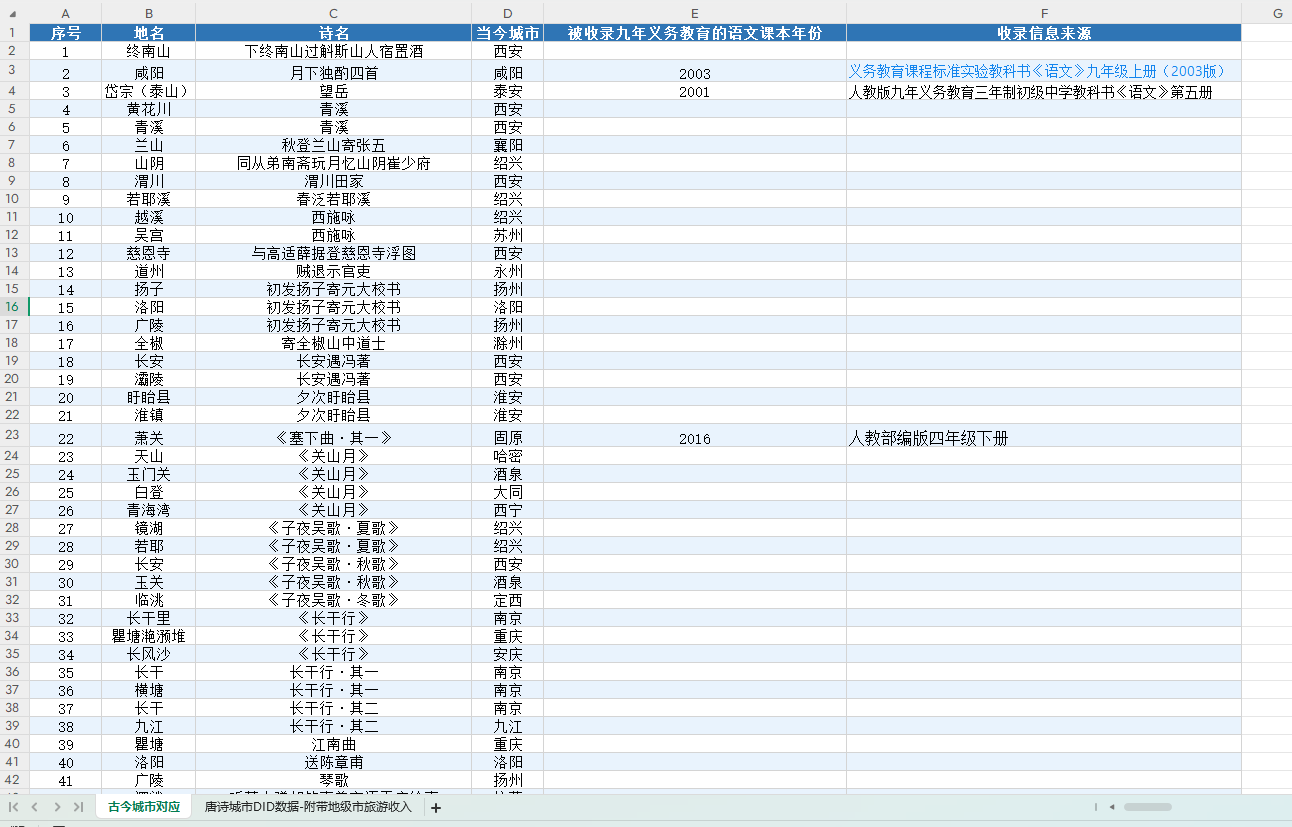Screen dimensions: 1292x827
Task: Select the city cell 永州
Action: pos(508,271)
